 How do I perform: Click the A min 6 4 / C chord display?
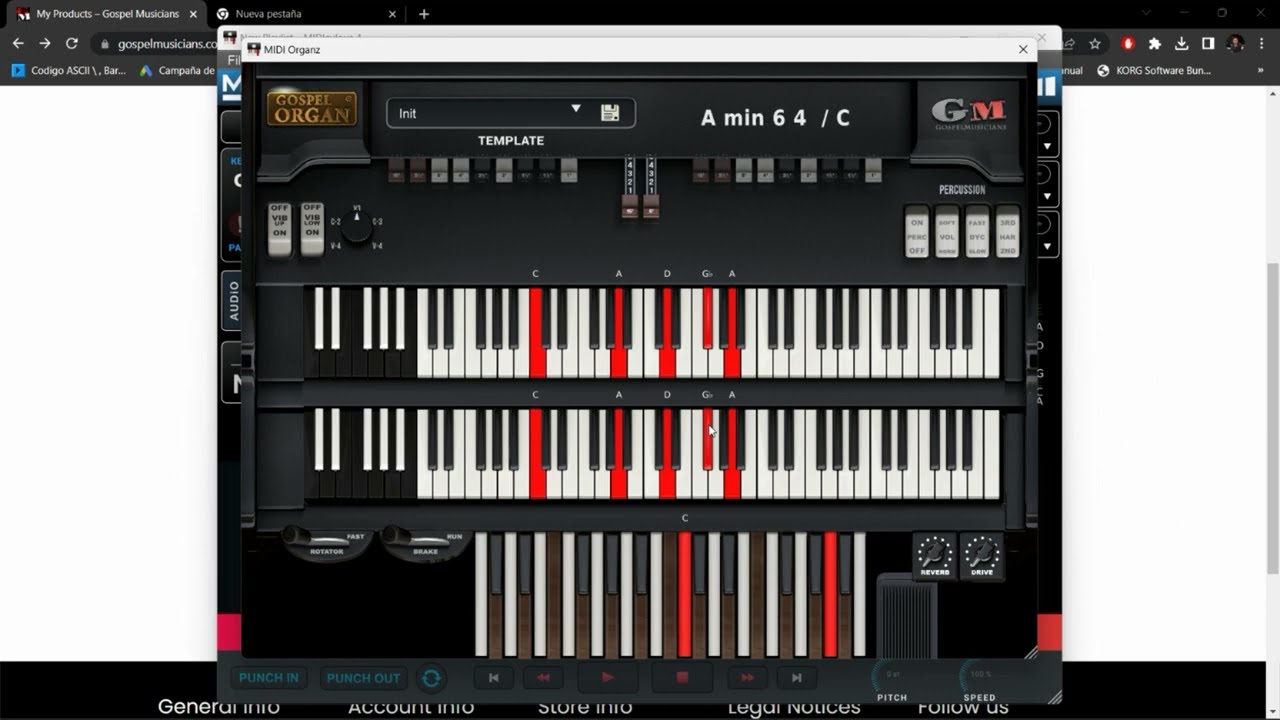(x=775, y=118)
